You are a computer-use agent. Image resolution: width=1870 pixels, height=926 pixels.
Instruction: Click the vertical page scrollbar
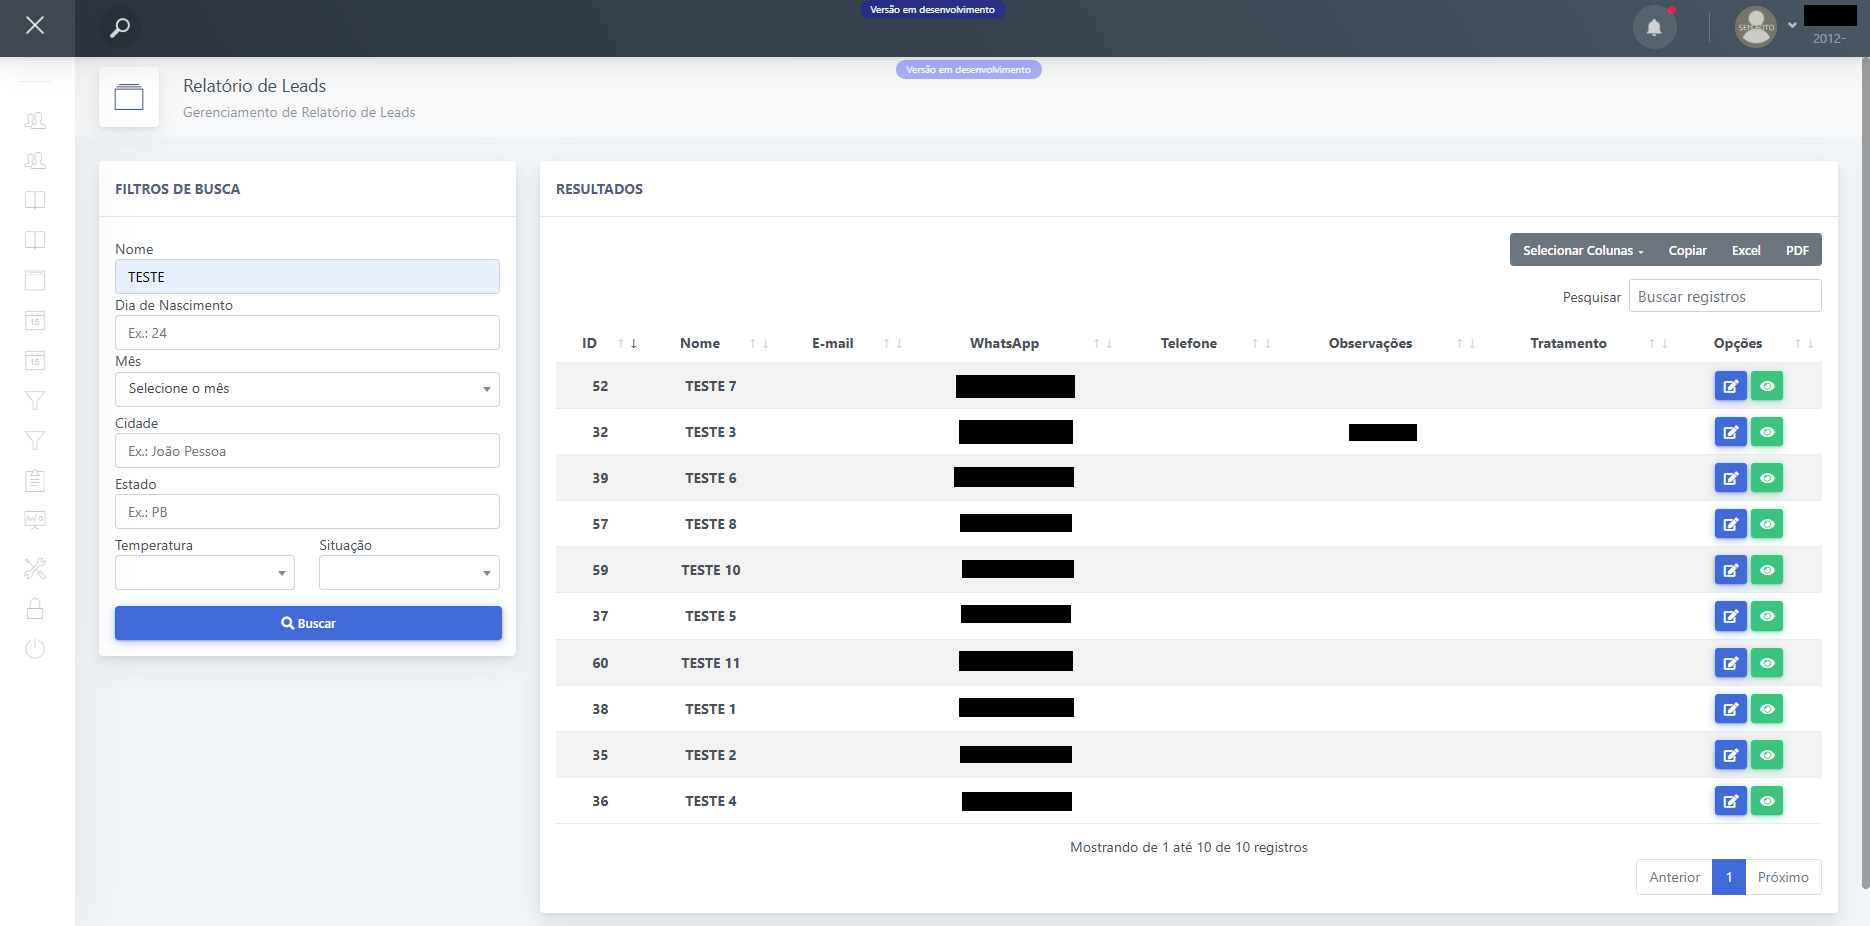click(1865, 470)
